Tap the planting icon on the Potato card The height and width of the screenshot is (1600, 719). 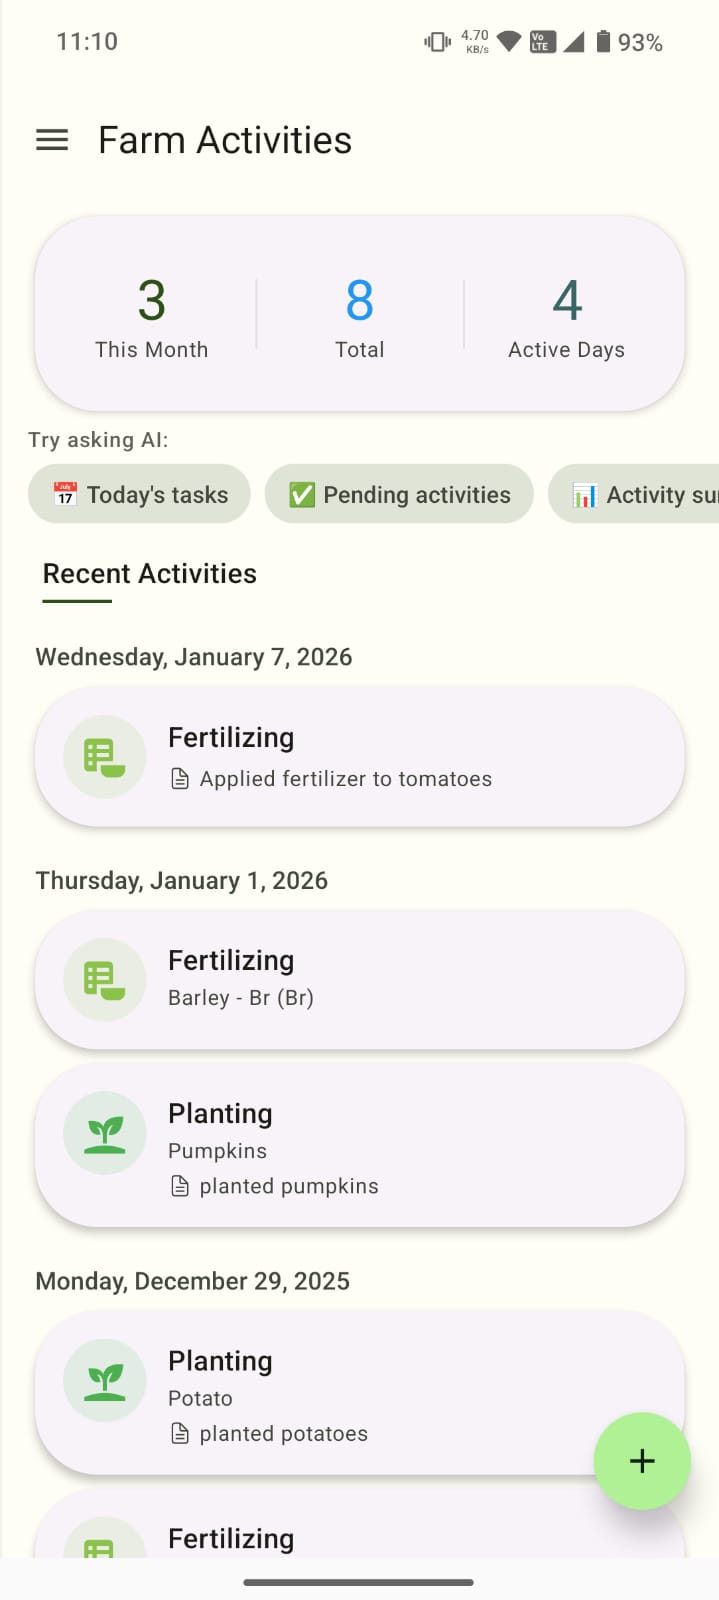104,1380
